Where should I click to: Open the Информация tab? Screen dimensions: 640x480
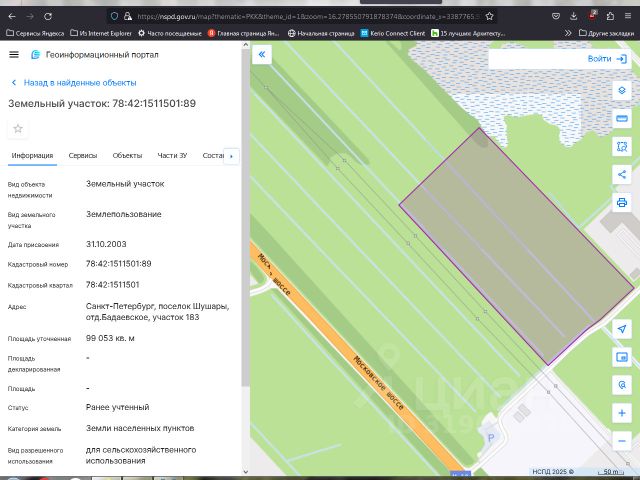tap(32, 156)
